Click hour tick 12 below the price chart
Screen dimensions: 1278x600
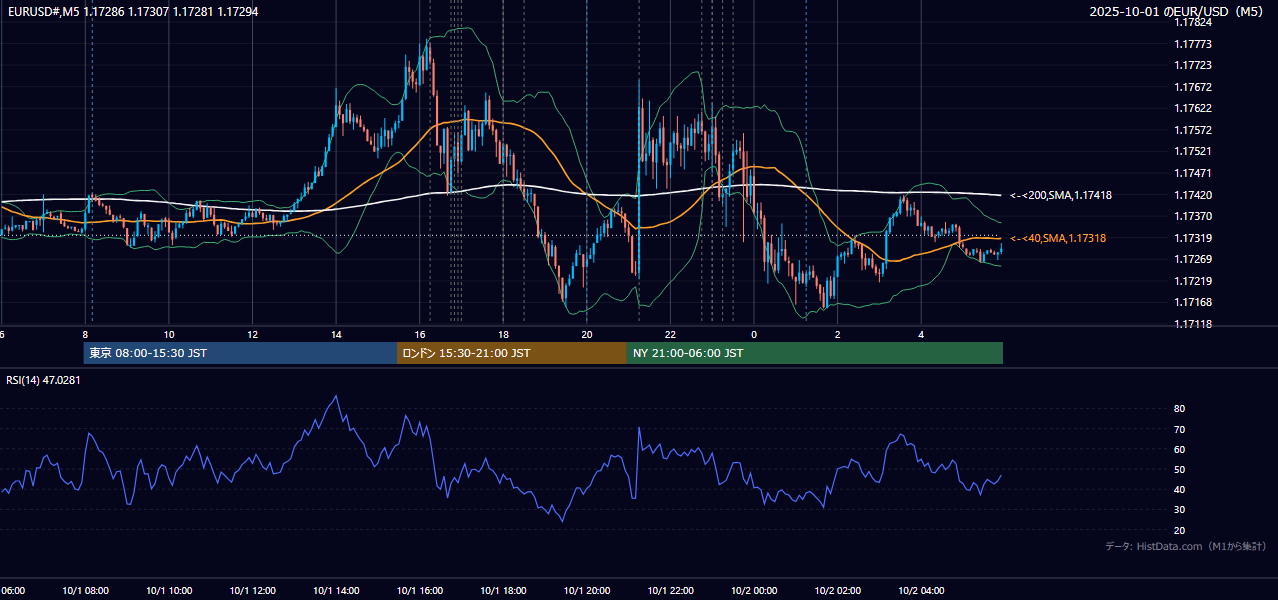[253, 334]
